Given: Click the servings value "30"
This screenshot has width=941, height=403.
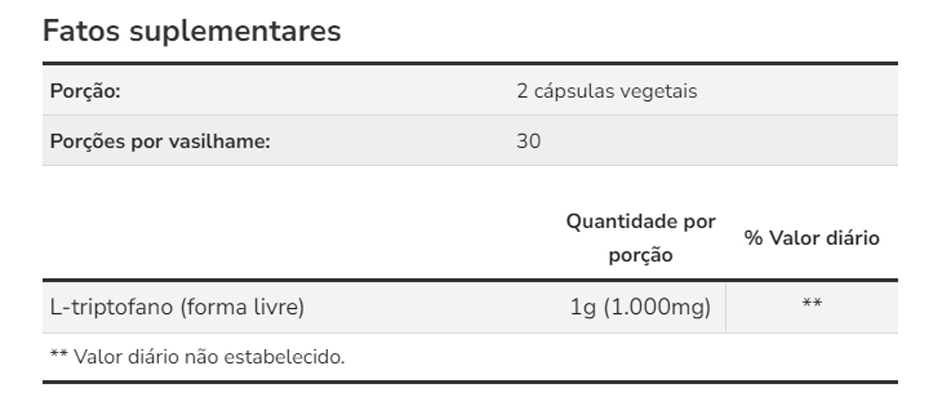Looking at the screenshot, I should (528, 141).
